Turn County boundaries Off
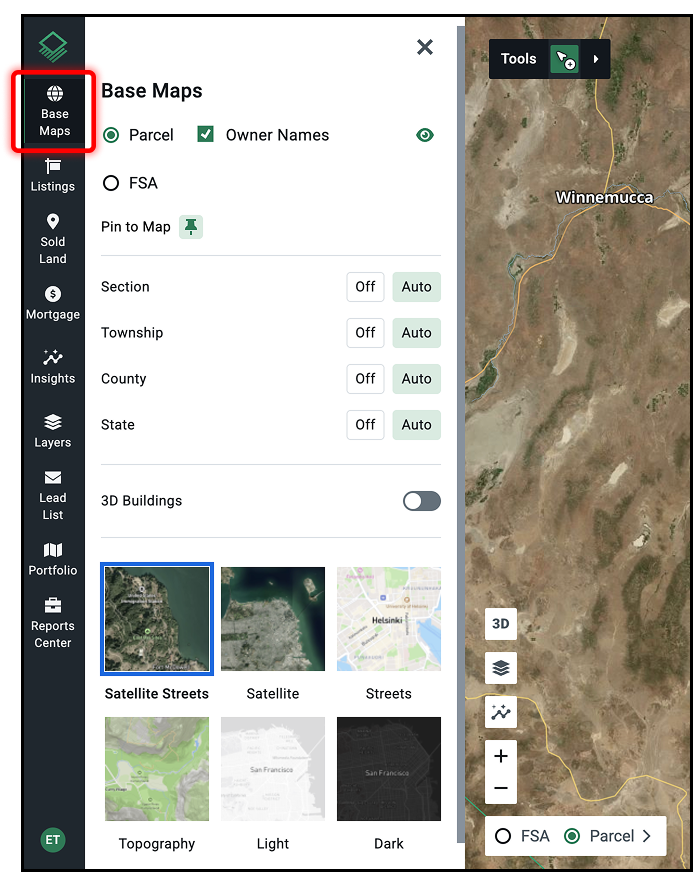This screenshot has width=699, height=885. tap(365, 379)
